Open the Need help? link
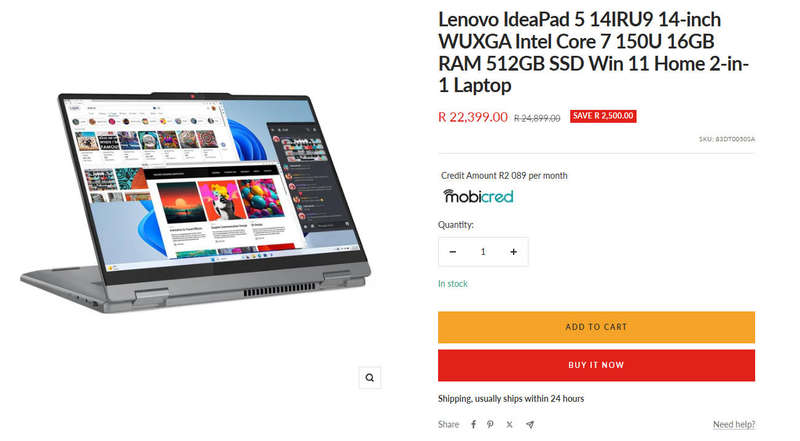Screen dimensions: 800x441 pos(734,424)
